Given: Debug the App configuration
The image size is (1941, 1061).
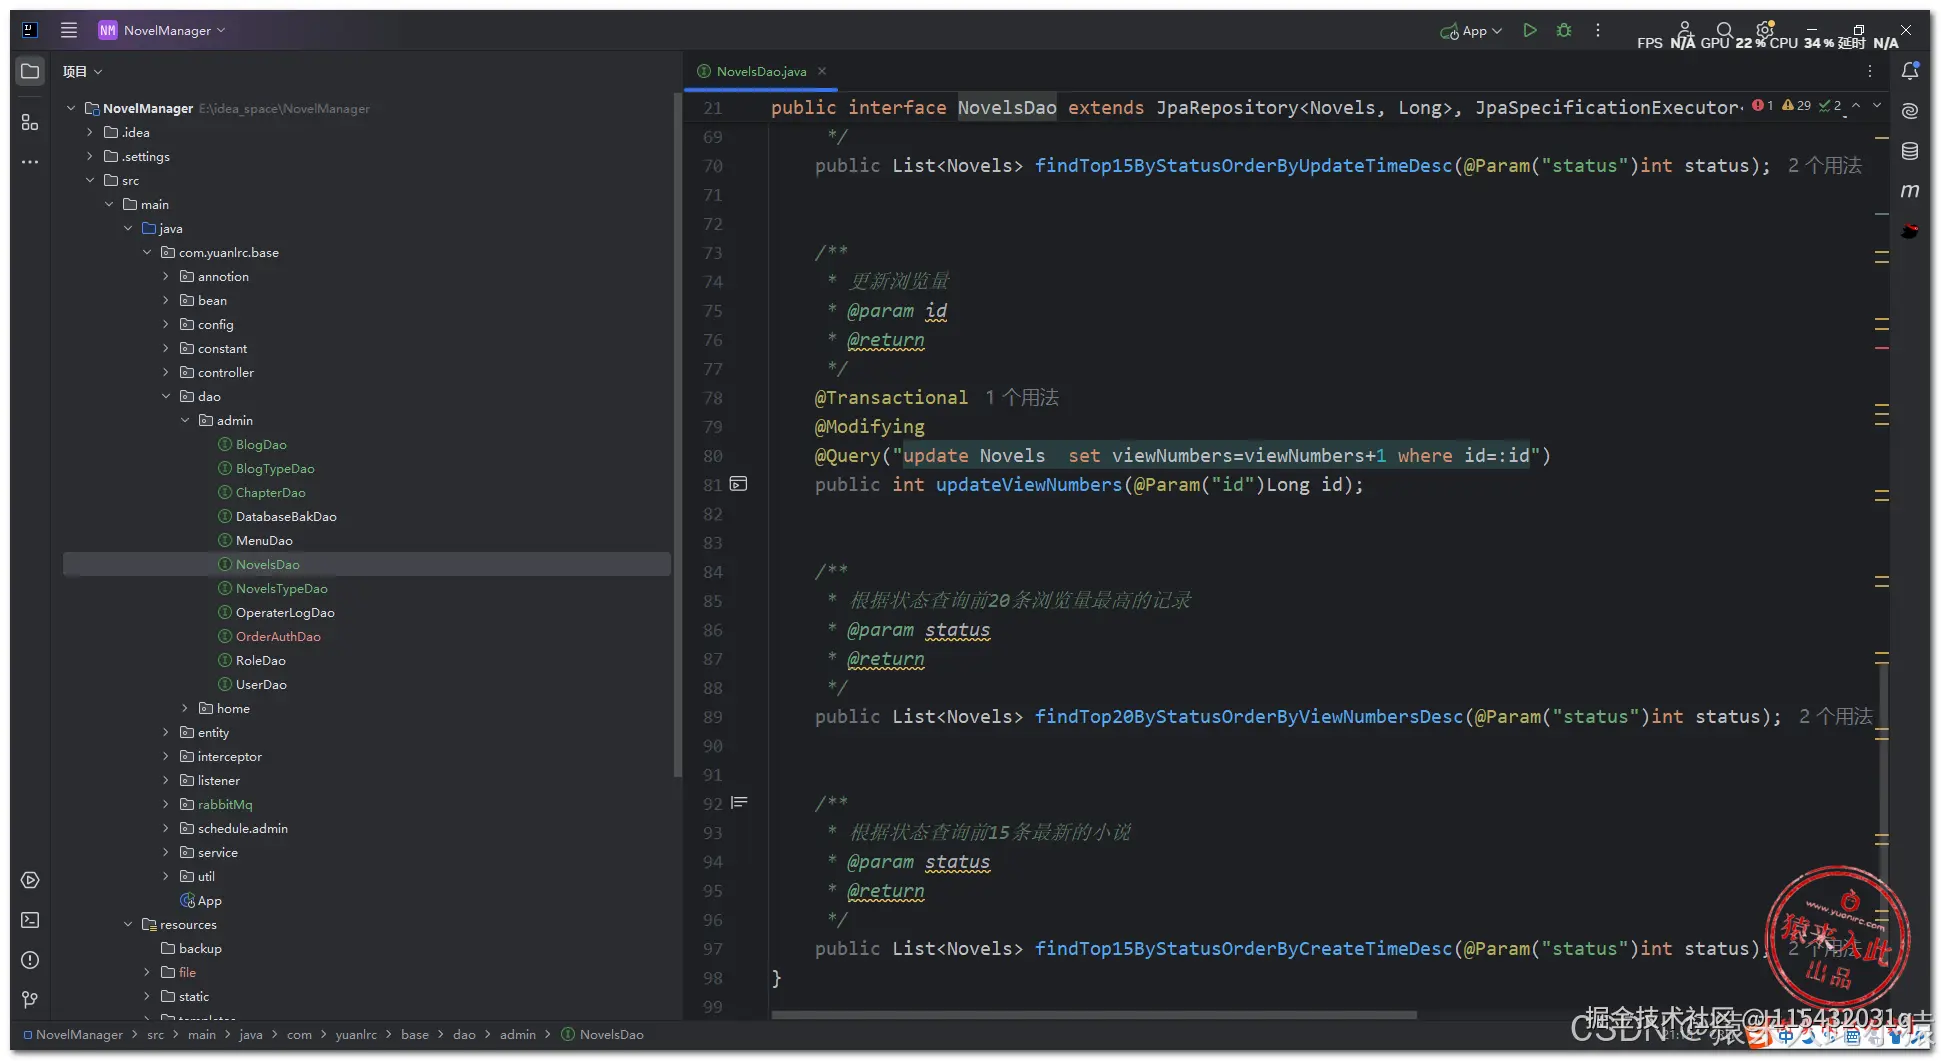Looking at the screenshot, I should pos(1564,30).
